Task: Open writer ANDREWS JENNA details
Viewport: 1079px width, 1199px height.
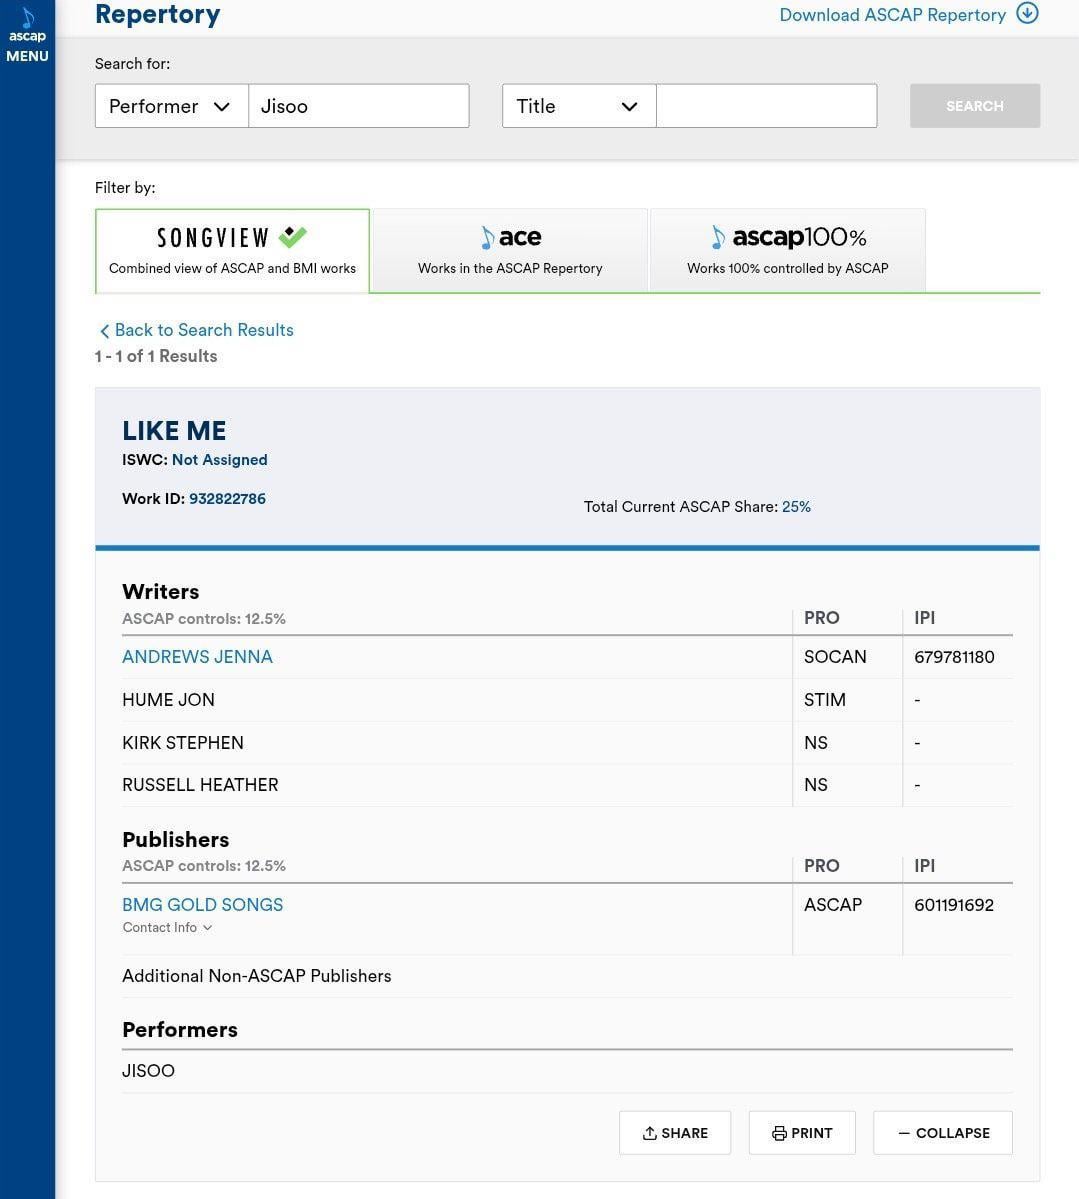Action: pyautogui.click(x=197, y=657)
